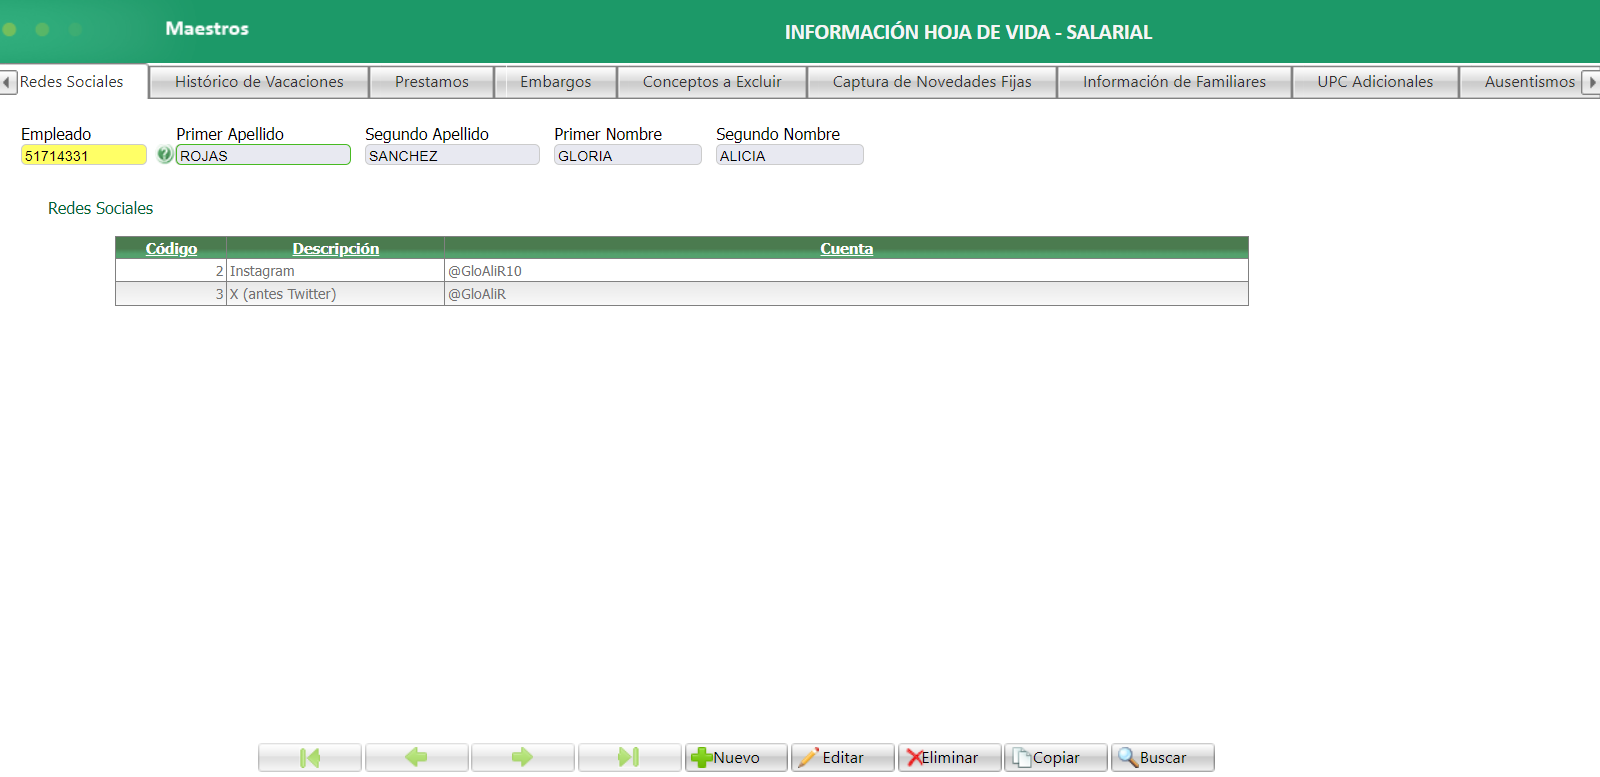
Task: Click account cell @GloAliR10
Action: pyautogui.click(x=846, y=271)
